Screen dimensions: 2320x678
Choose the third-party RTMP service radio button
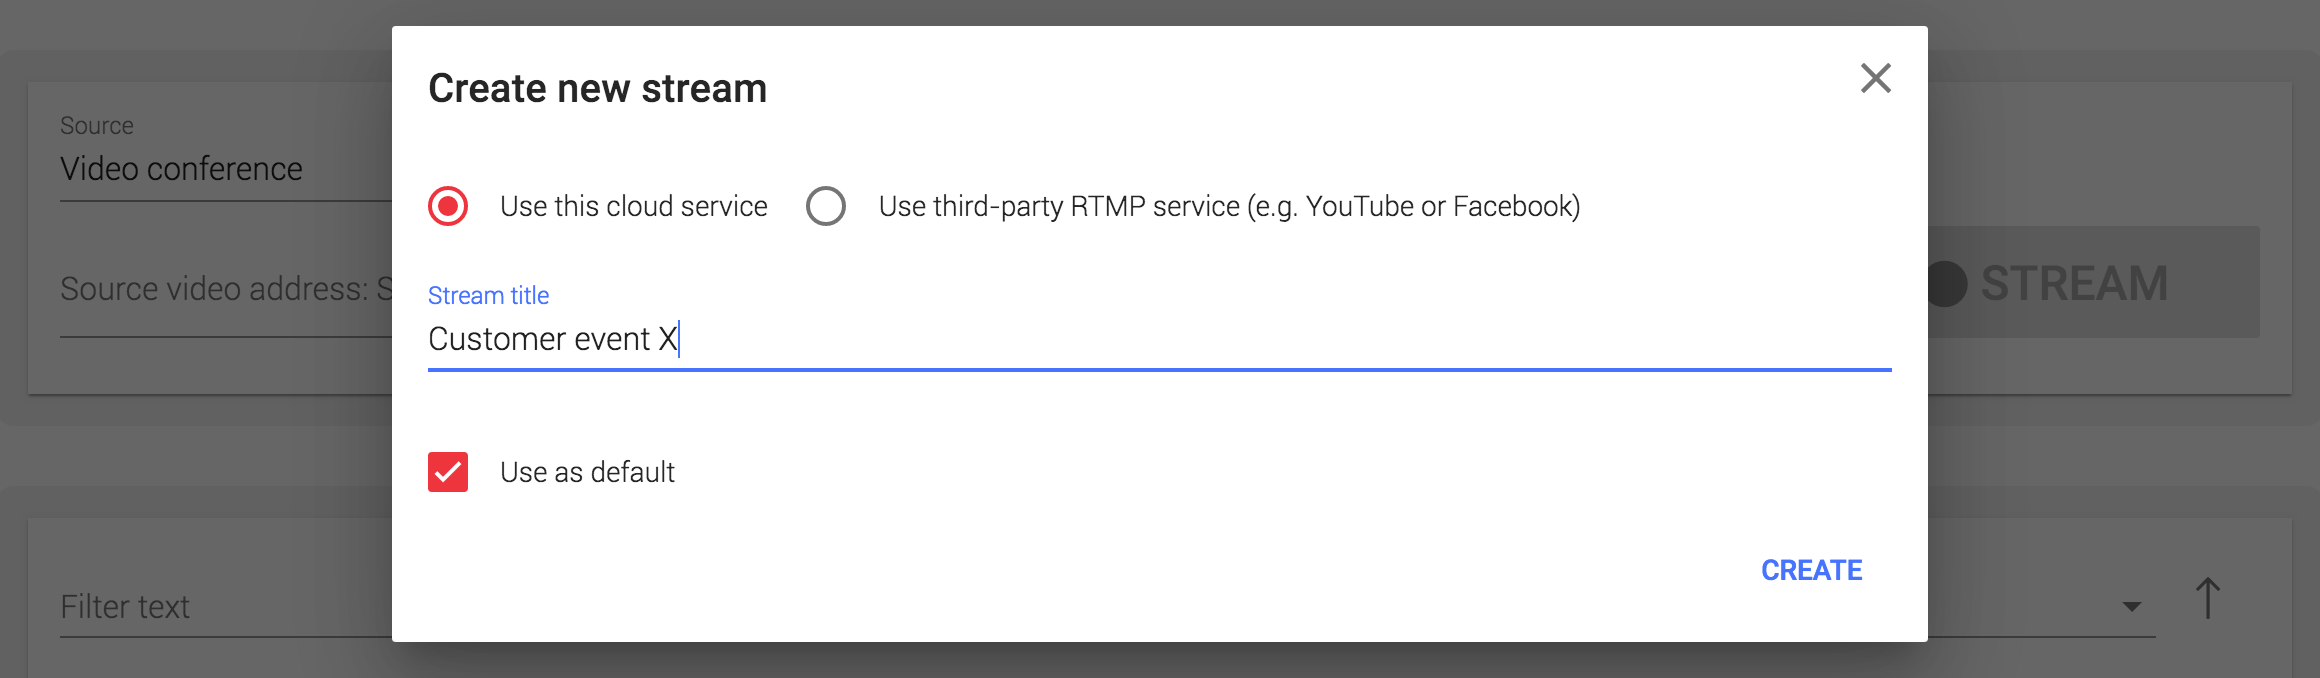click(826, 206)
